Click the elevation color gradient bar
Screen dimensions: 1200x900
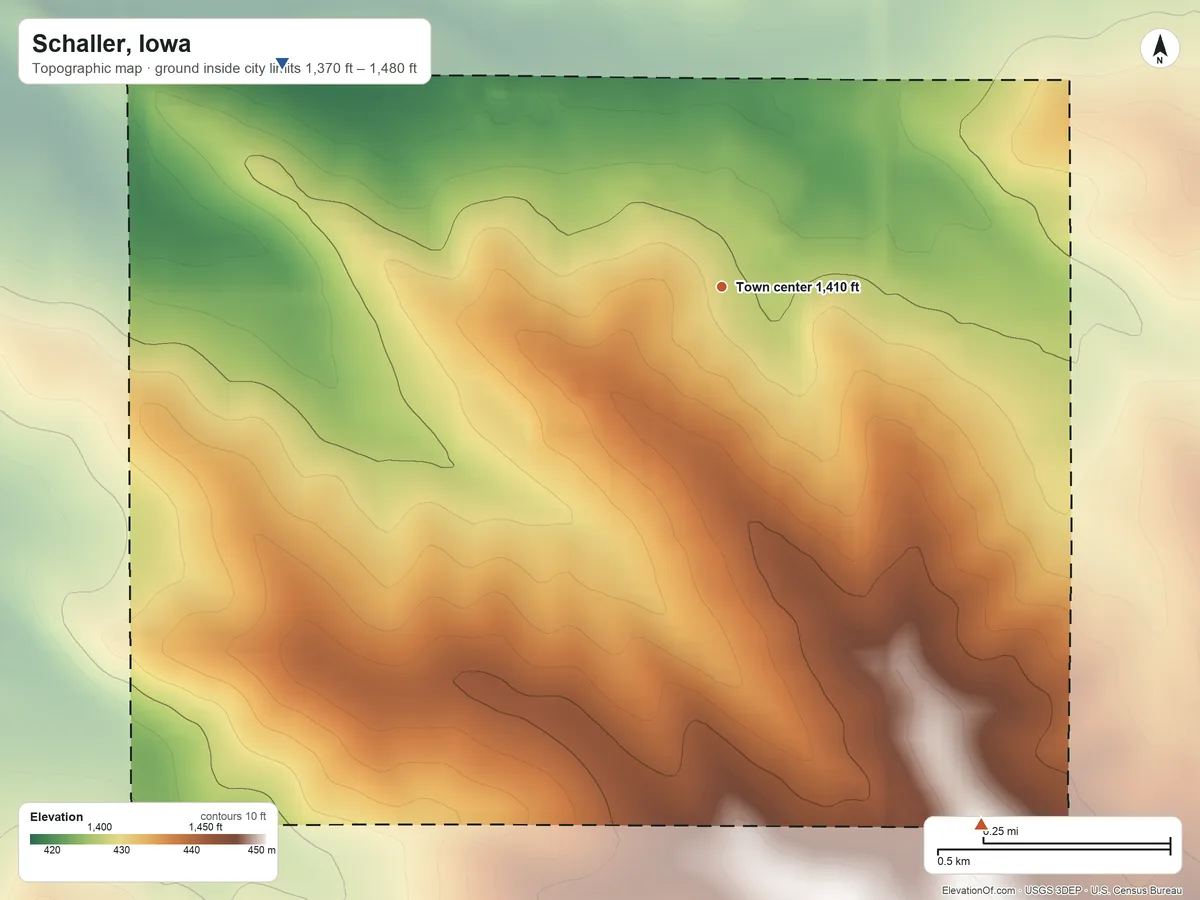[148, 839]
